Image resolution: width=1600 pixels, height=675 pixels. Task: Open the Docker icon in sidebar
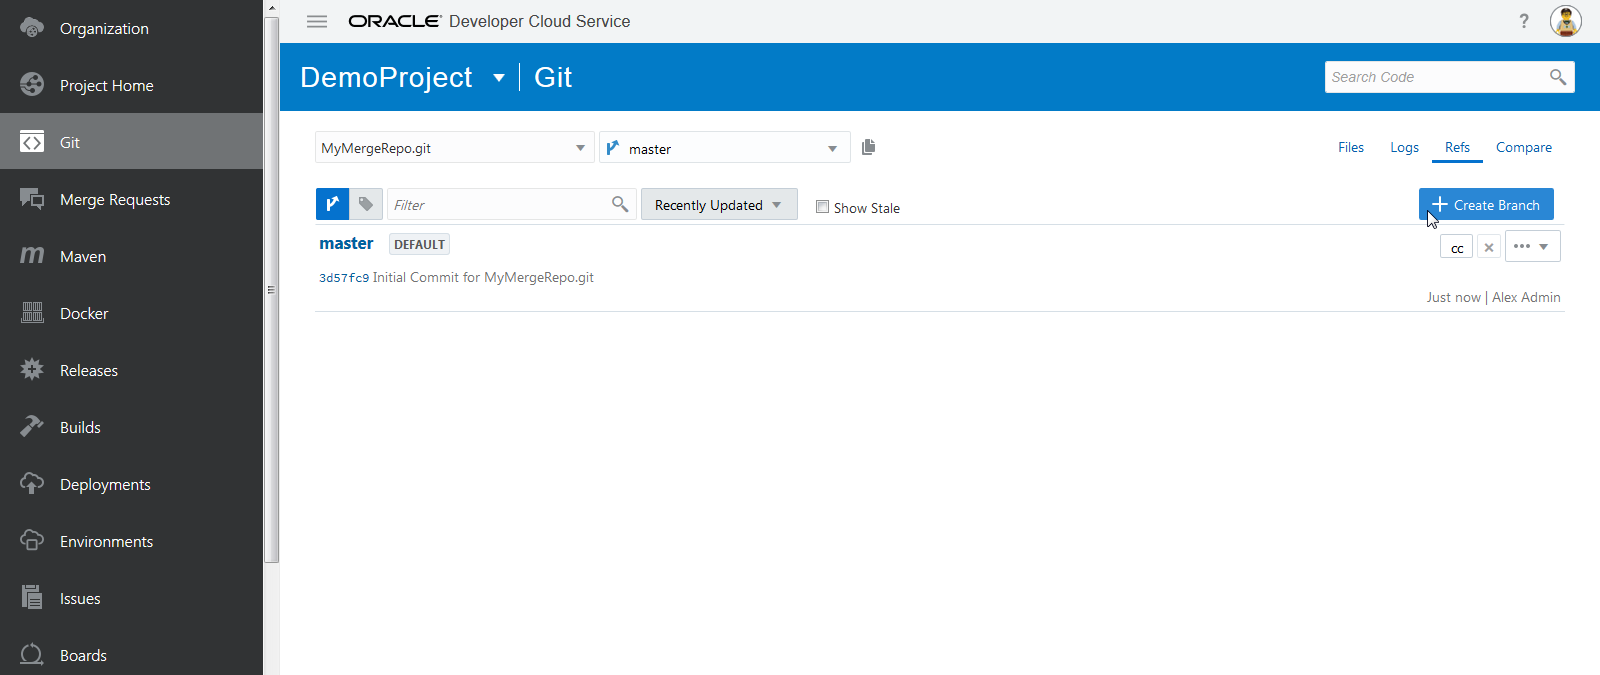point(32,313)
